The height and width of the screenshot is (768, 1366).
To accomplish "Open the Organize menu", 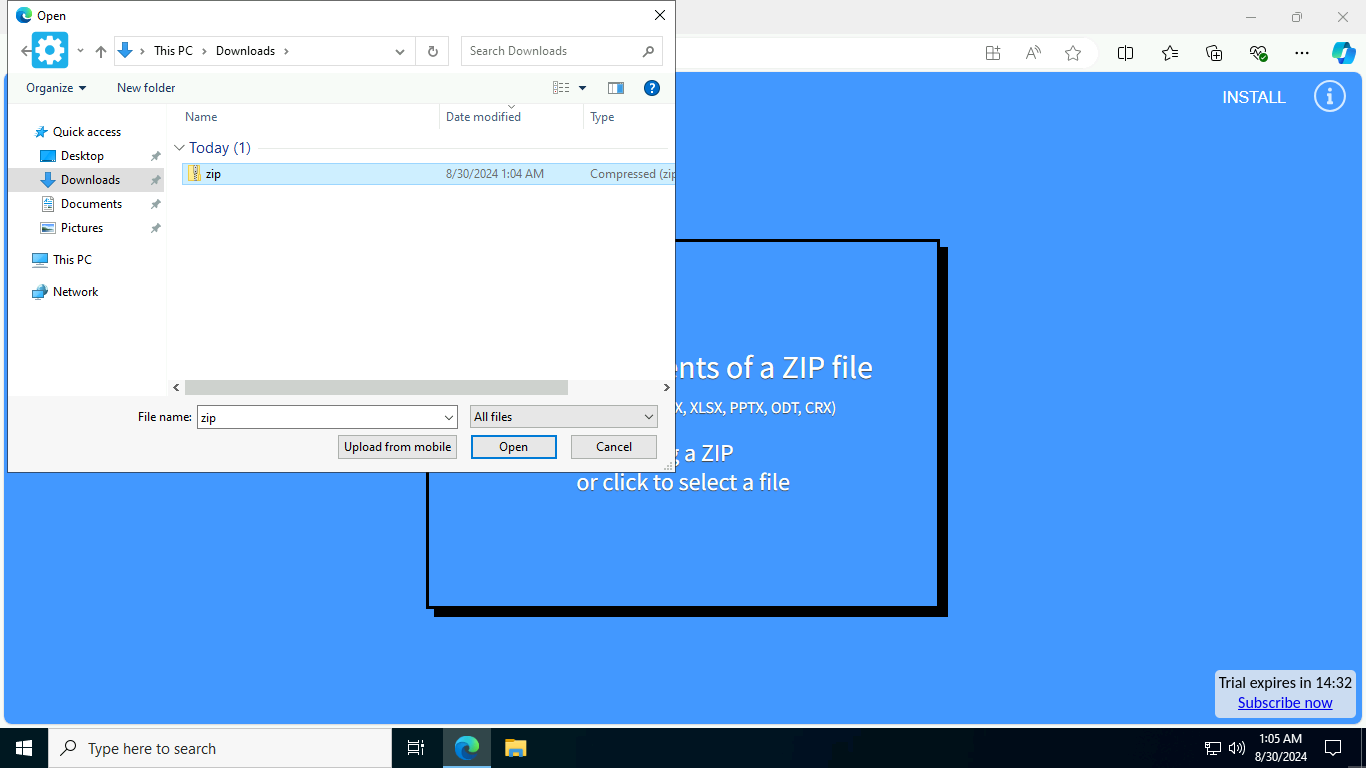I will point(54,88).
